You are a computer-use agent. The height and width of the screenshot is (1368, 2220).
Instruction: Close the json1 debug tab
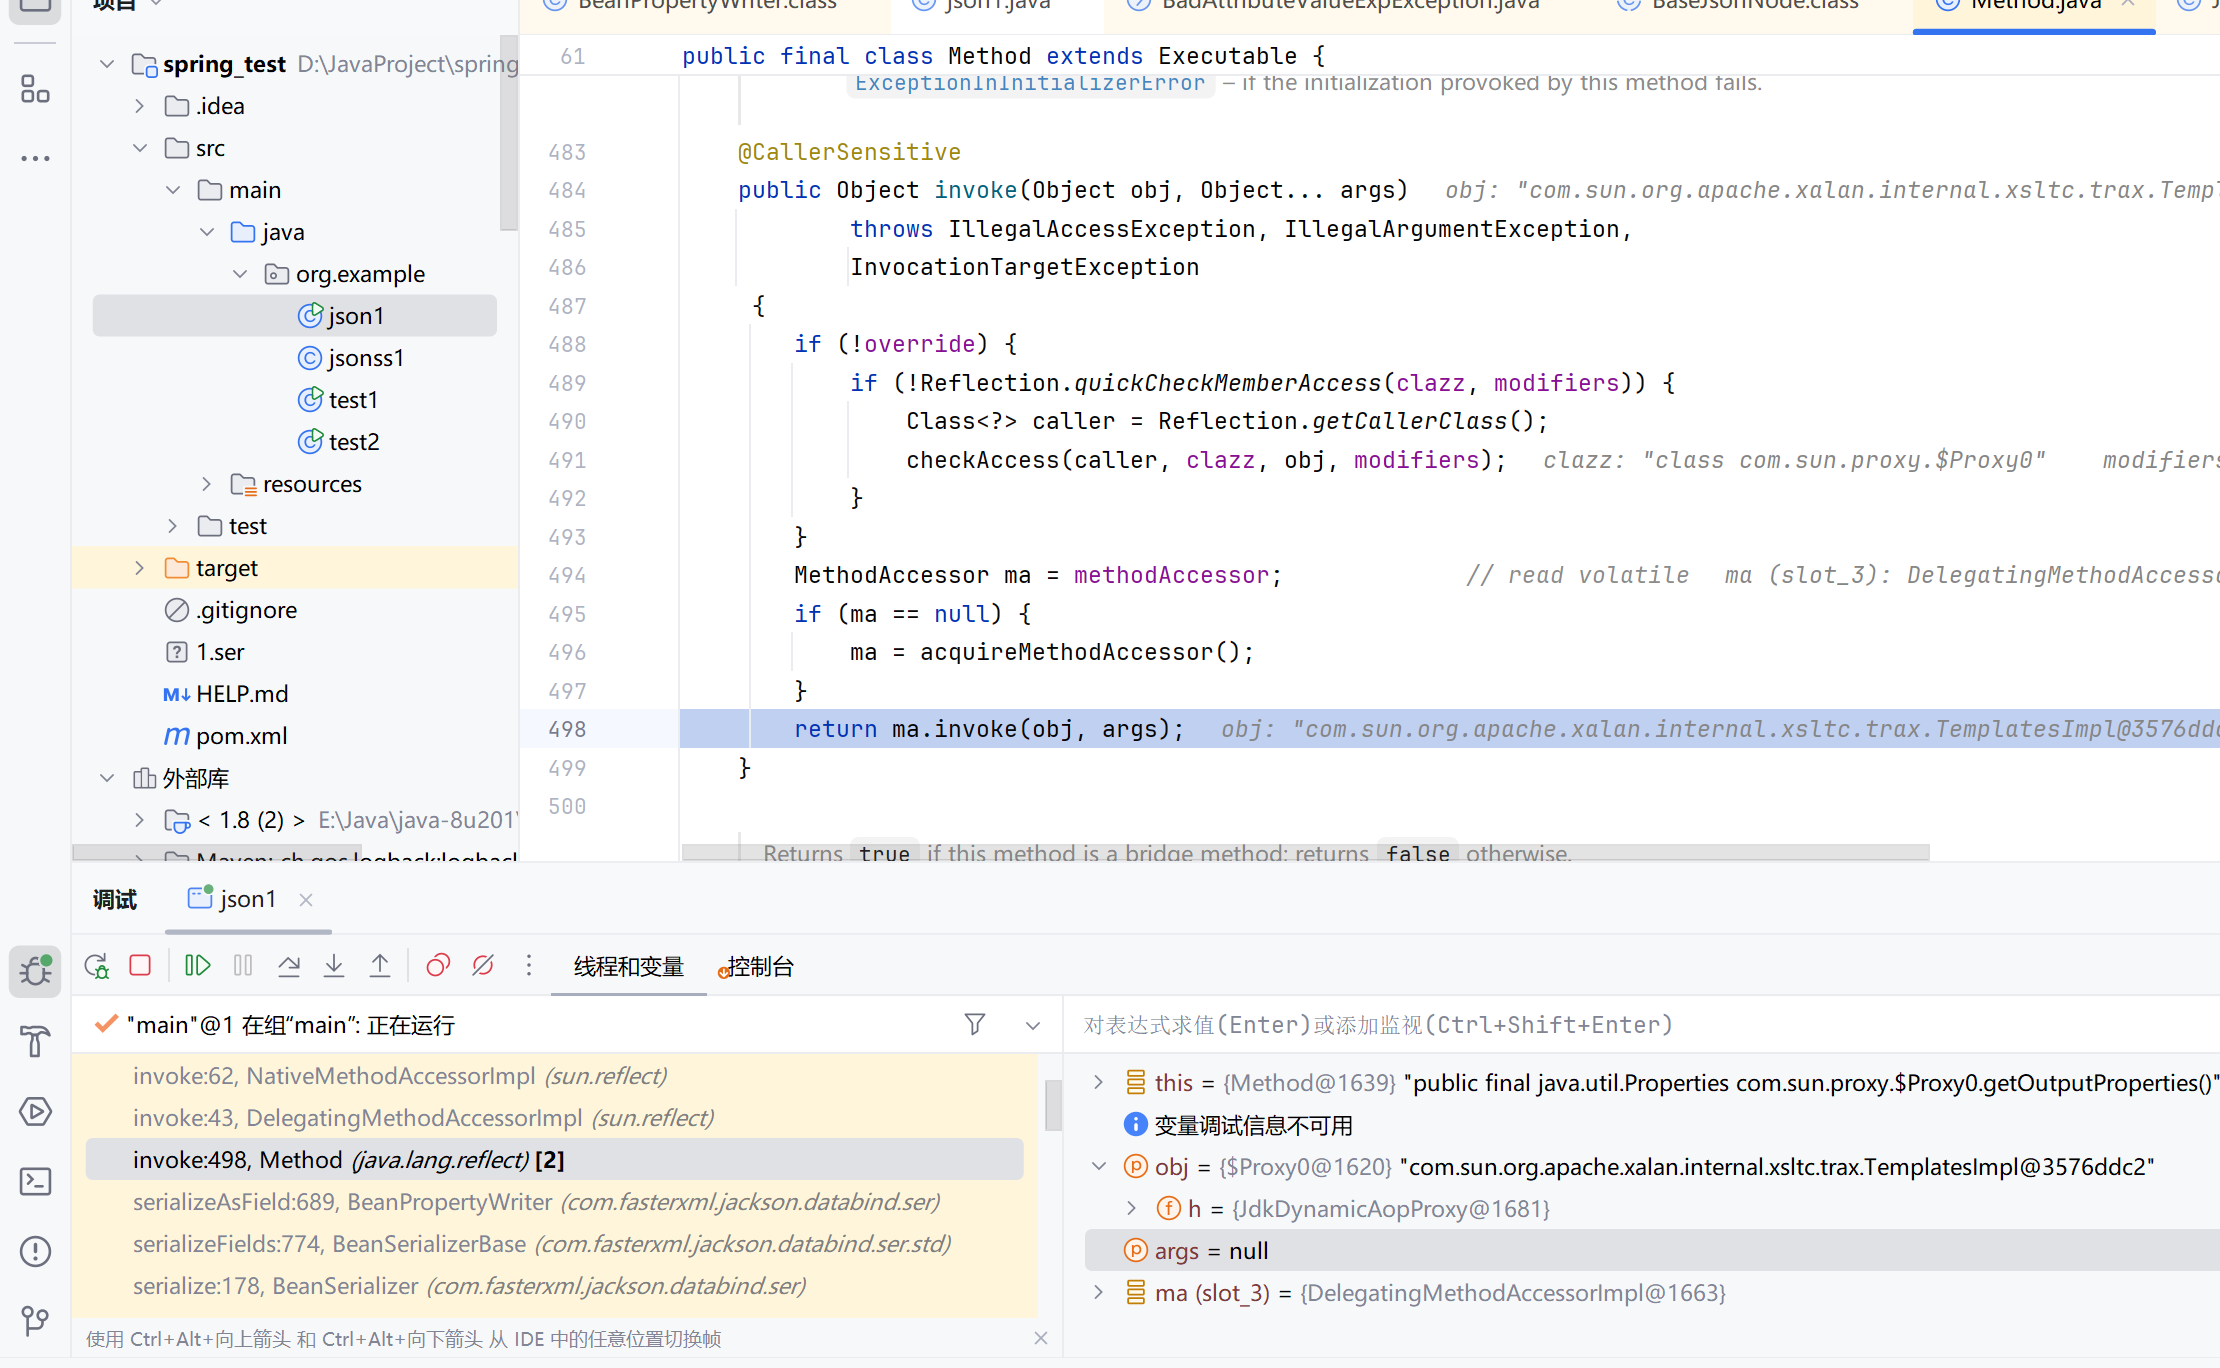(x=306, y=900)
